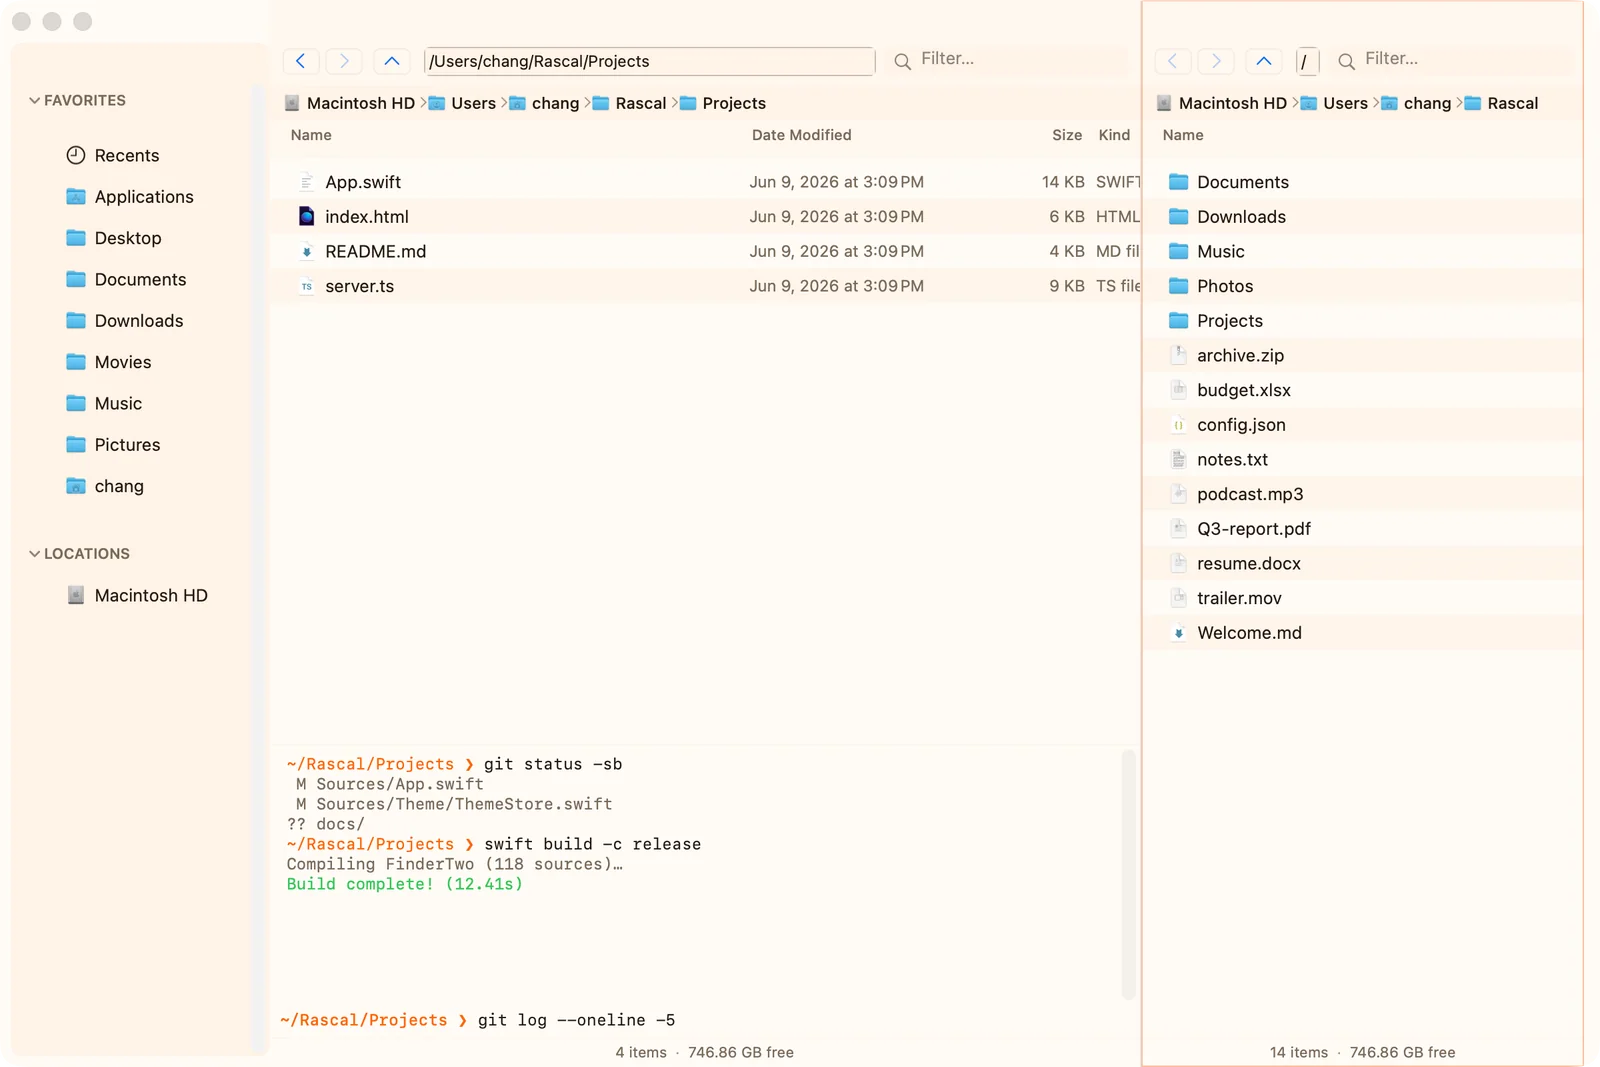Screen dimensions: 1600x1067
Task: Click Rascal in left pane breadcrumb
Action: [x=629, y=103]
